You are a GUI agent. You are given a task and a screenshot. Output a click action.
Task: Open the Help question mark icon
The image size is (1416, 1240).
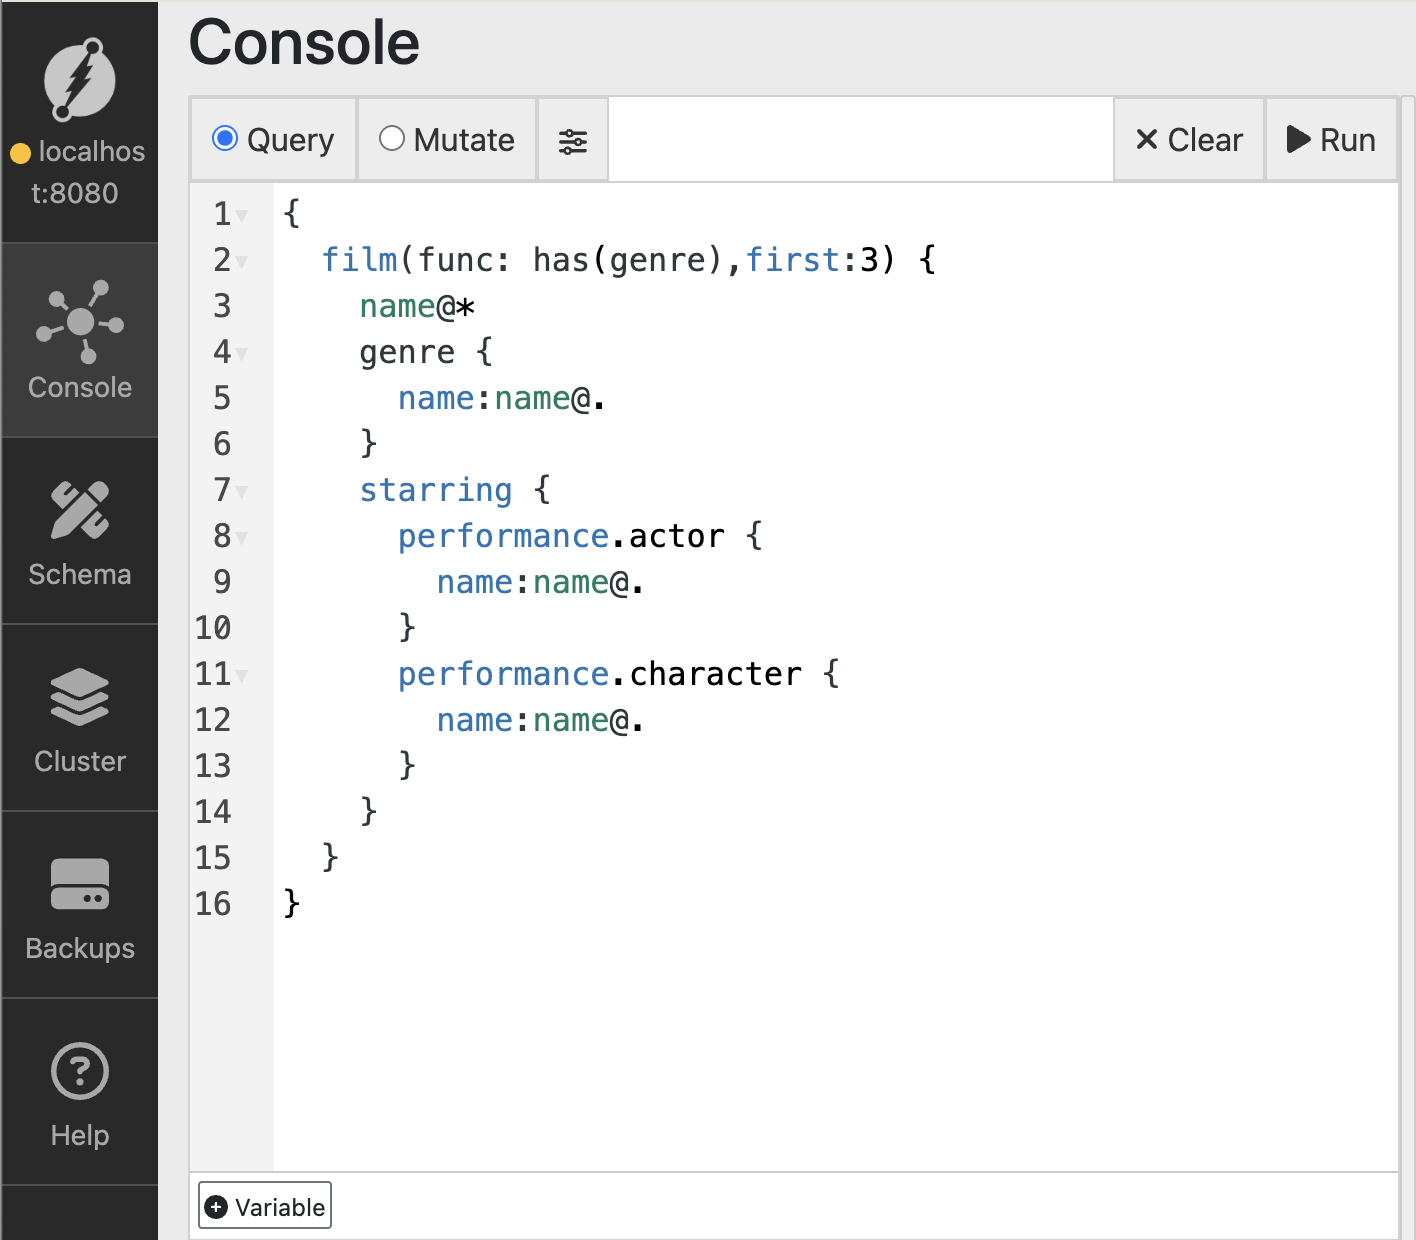[x=79, y=1072]
